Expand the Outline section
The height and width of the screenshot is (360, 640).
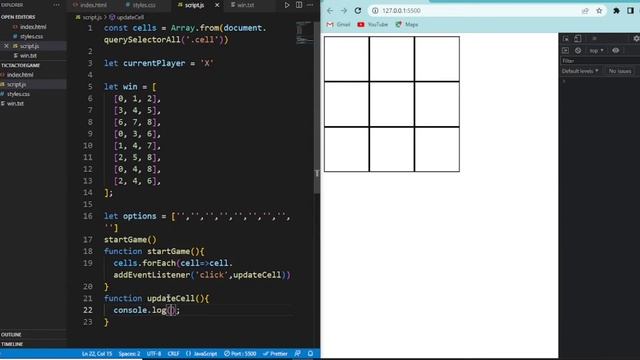[x=11, y=335]
